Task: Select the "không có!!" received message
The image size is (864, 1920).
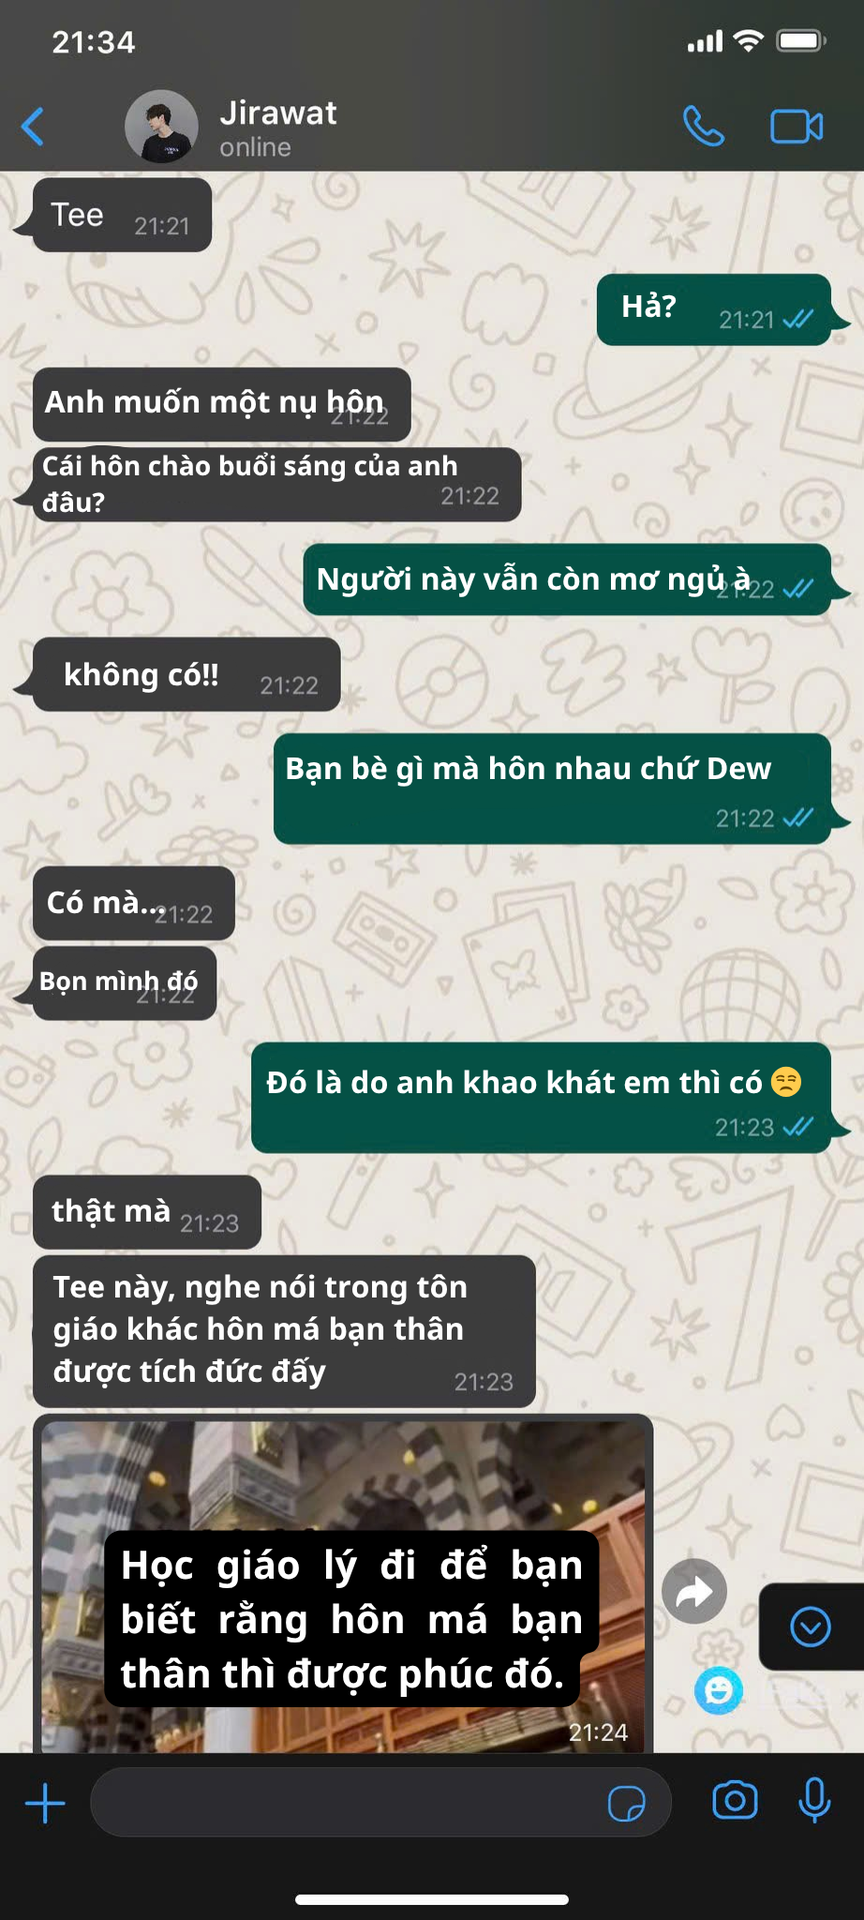Action: 187,675
